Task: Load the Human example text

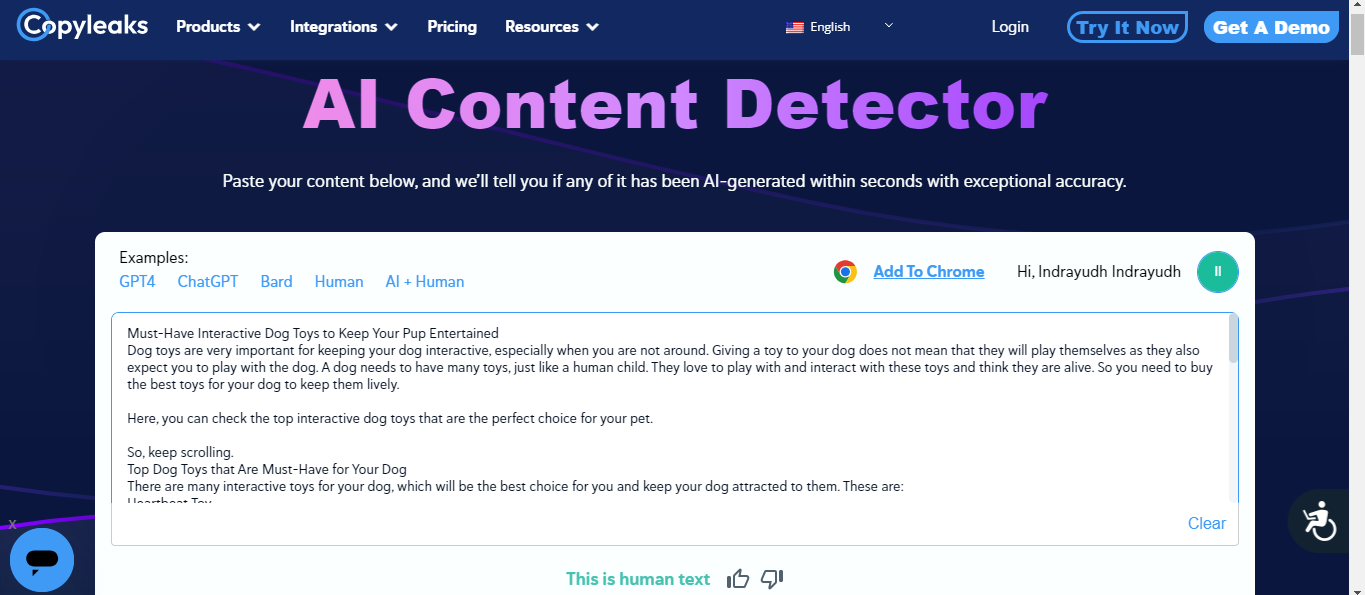Action: 339,282
